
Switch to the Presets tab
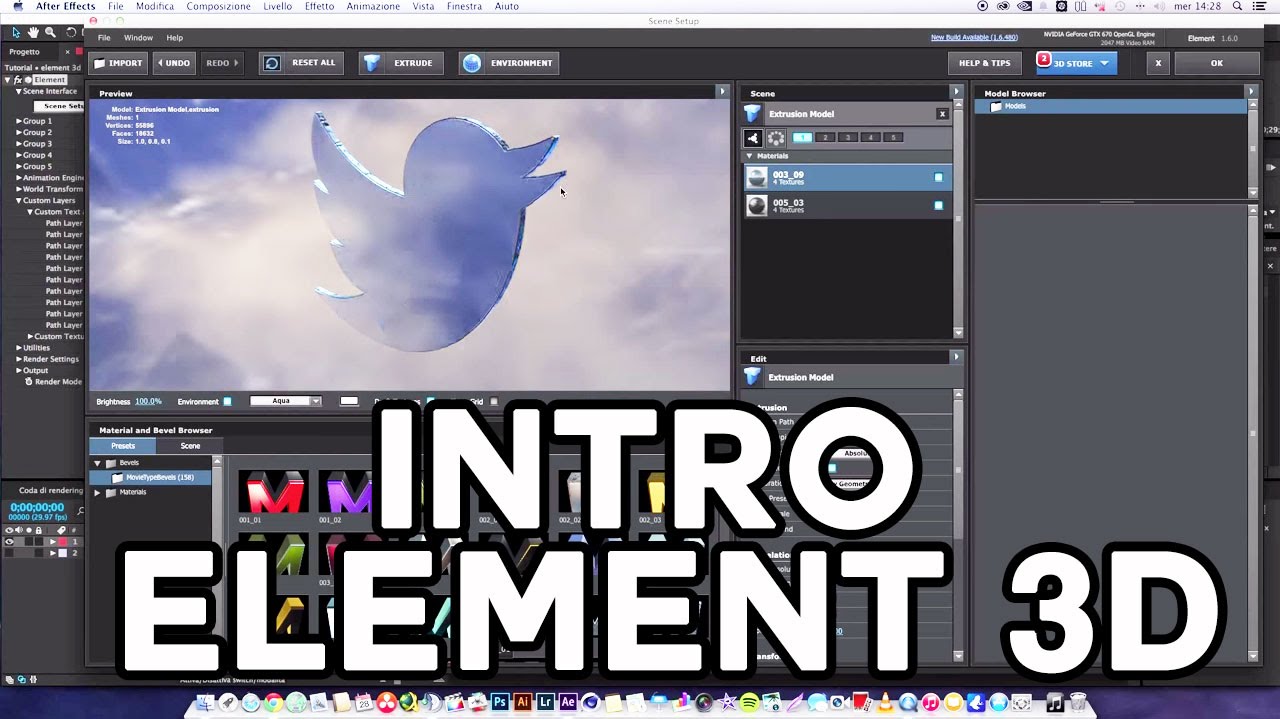point(123,446)
